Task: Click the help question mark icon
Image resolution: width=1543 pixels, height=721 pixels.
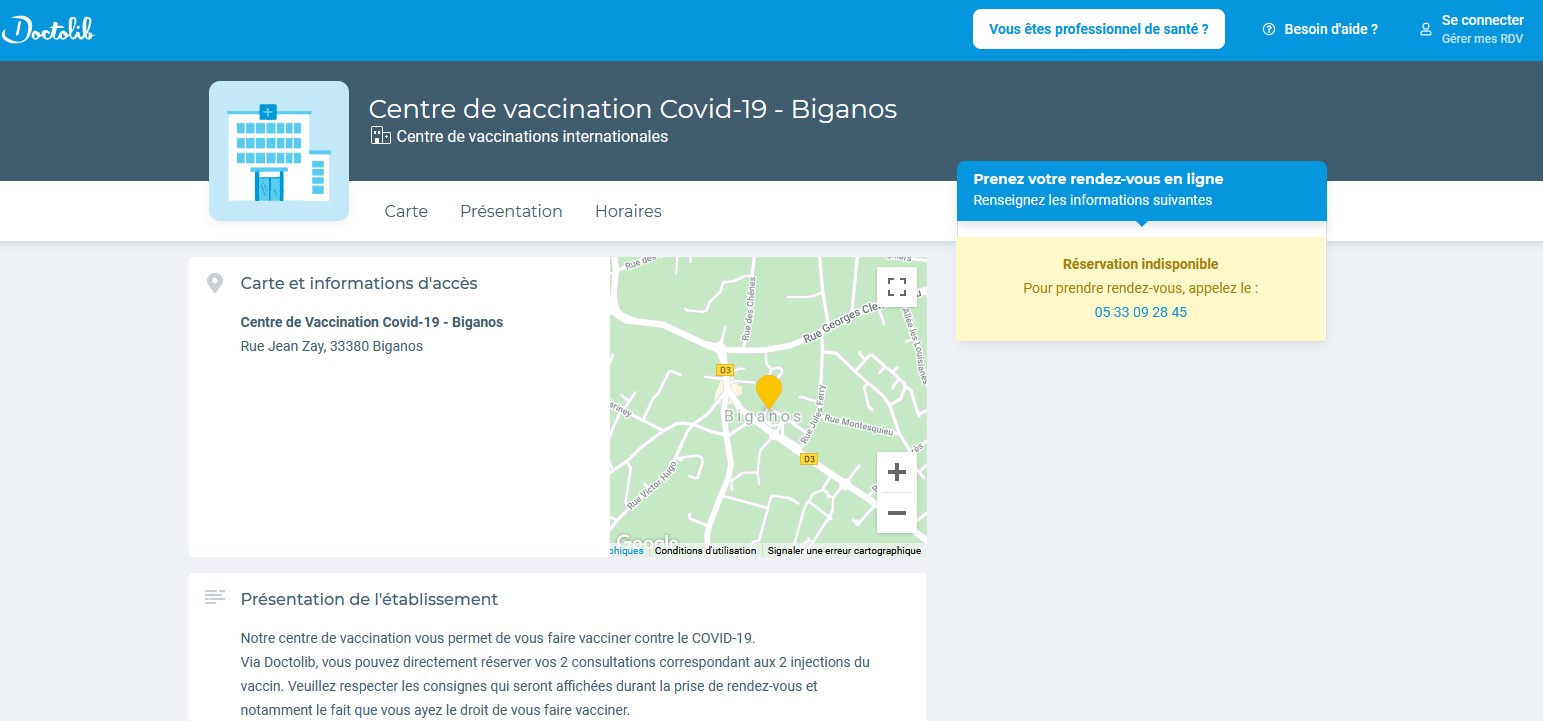Action: click(x=1269, y=30)
